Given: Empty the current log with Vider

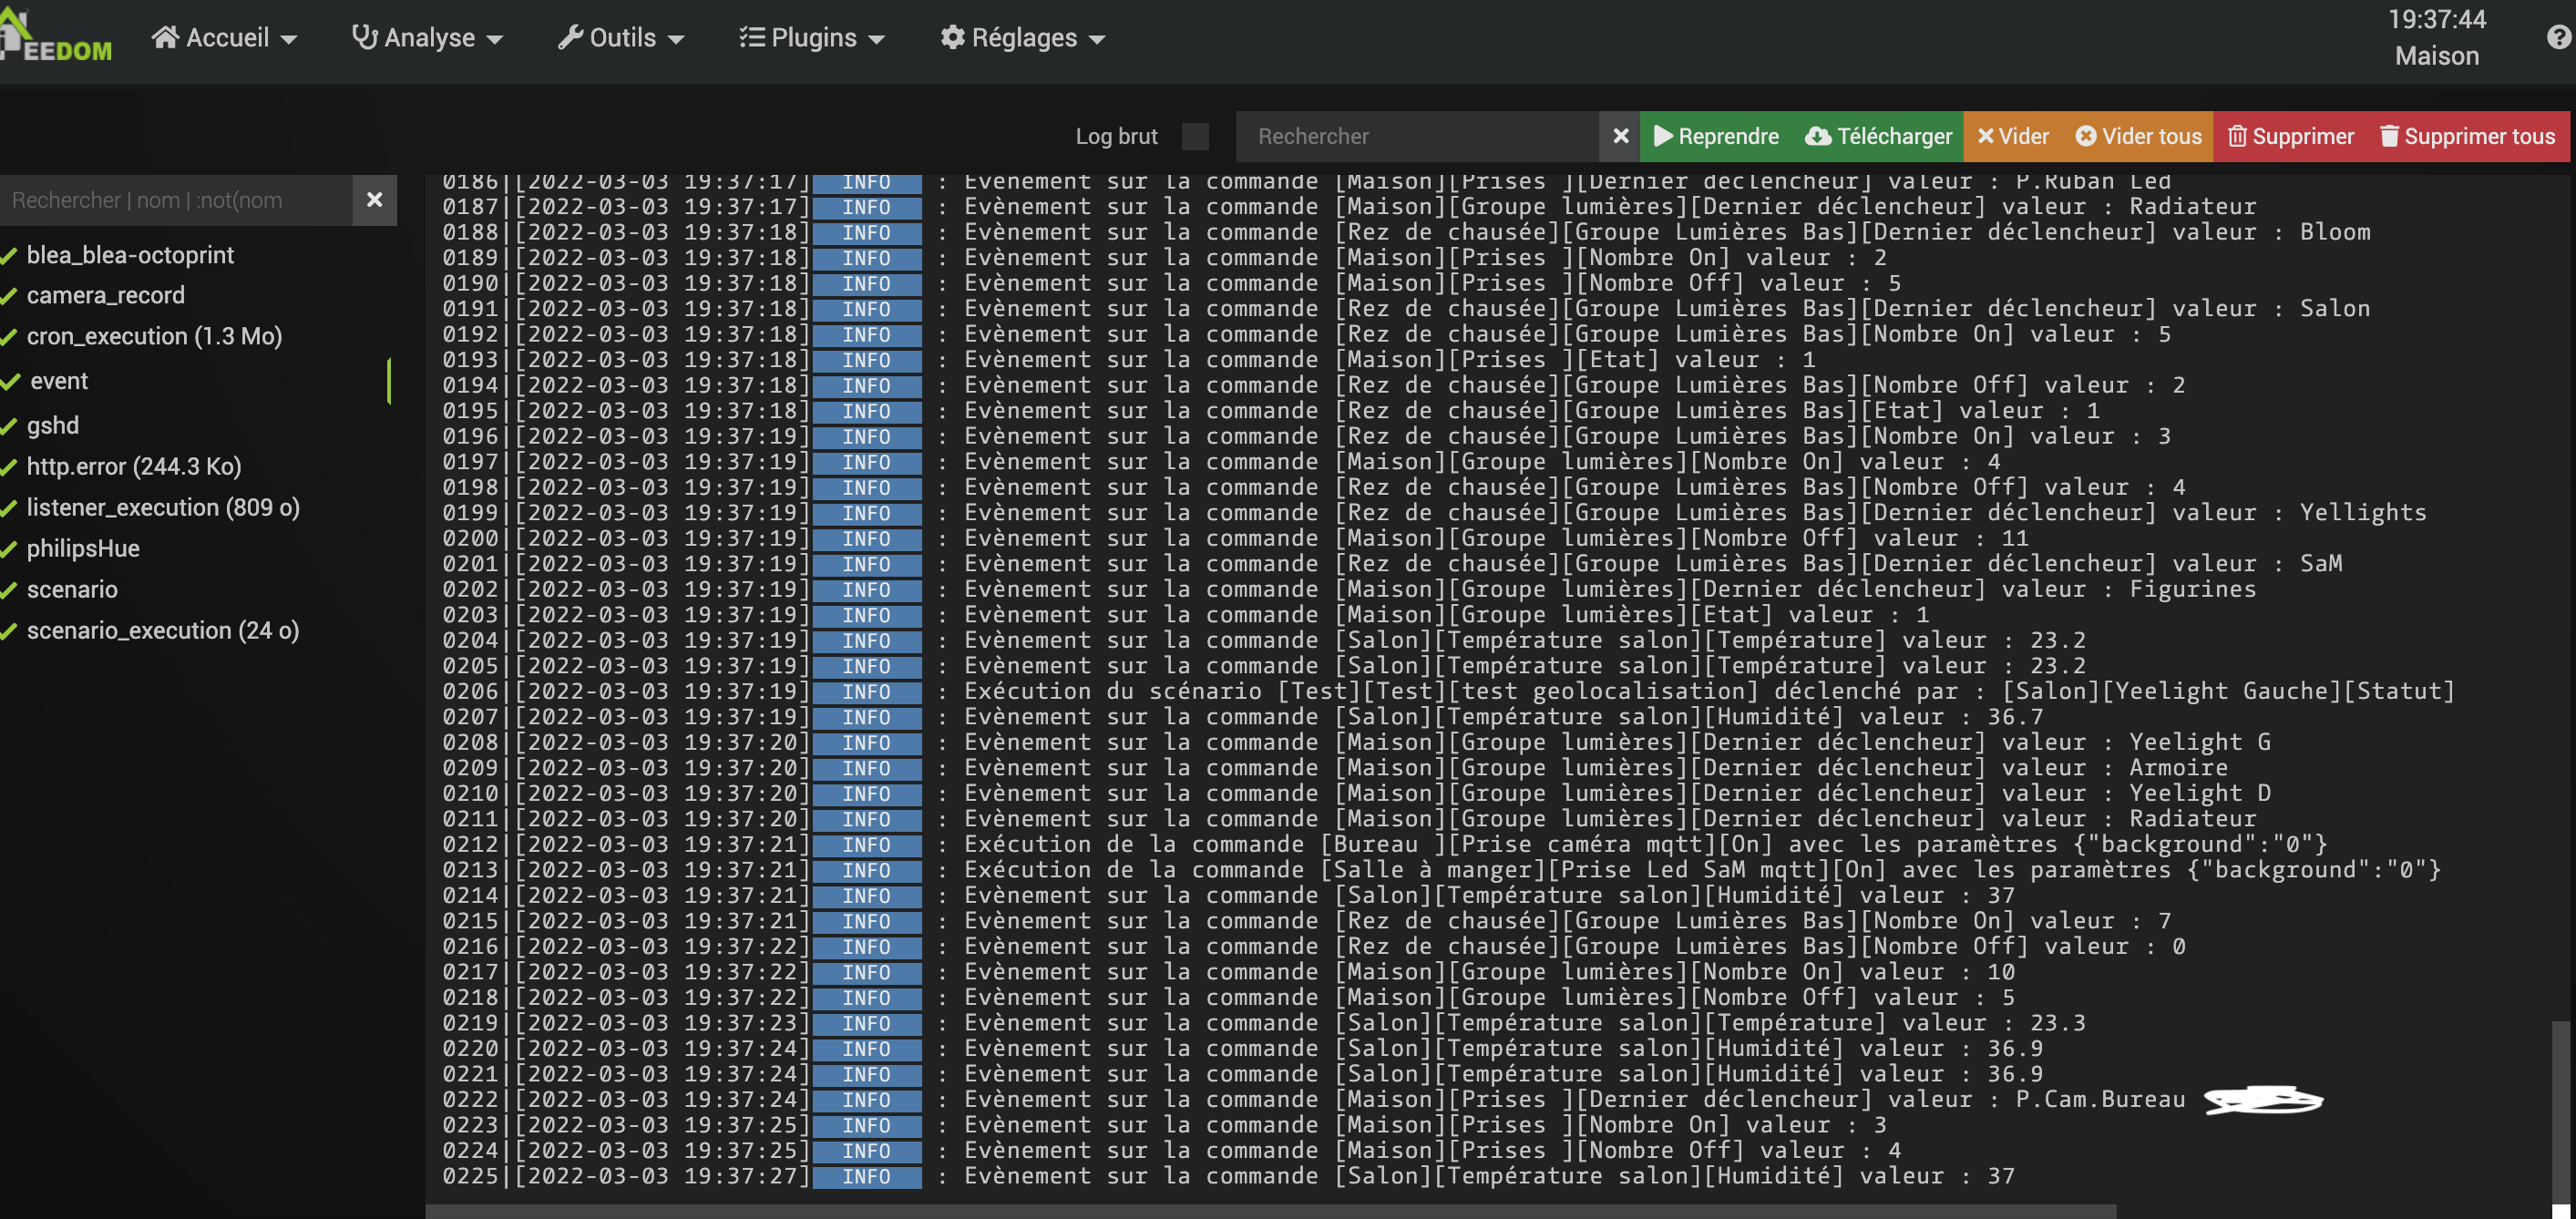Looking at the screenshot, I should tap(2013, 136).
